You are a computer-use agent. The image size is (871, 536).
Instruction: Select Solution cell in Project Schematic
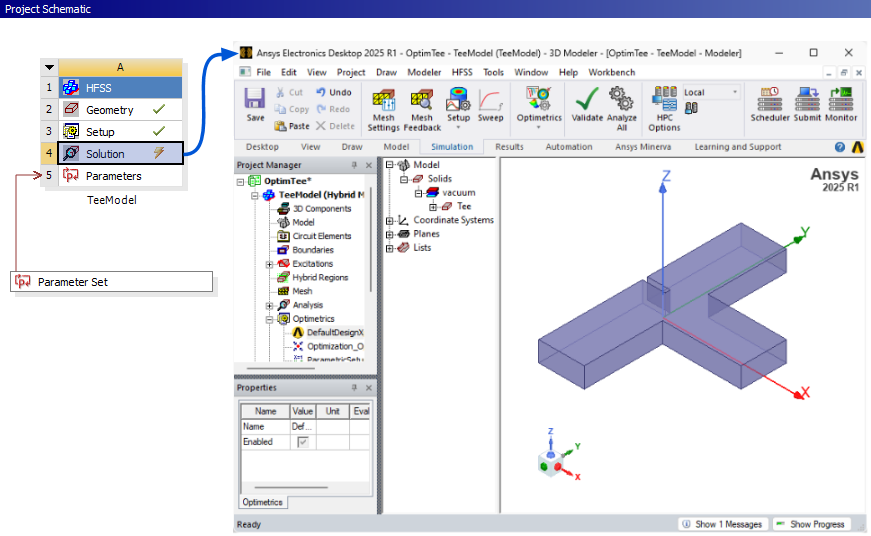click(x=121, y=154)
